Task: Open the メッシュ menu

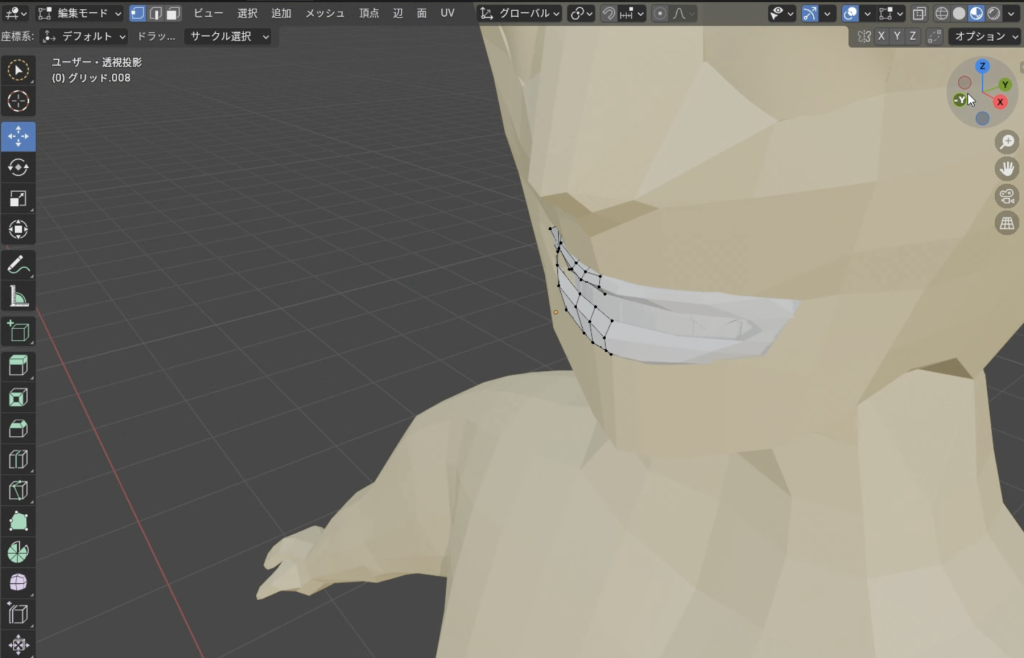Action: tap(325, 13)
